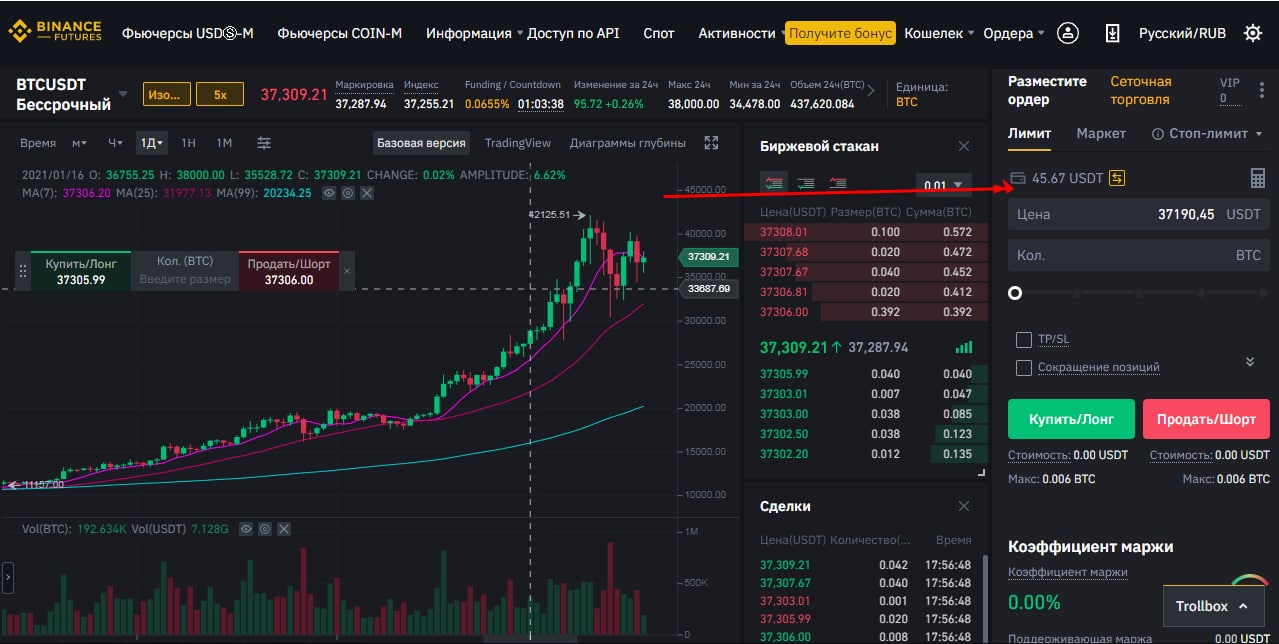This screenshot has height=644, width=1279.
Task: Open Кошелек dropdown menu
Action: coord(939,33)
